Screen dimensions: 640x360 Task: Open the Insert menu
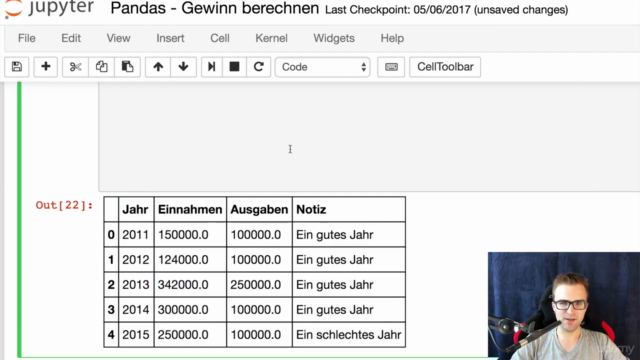pyautogui.click(x=170, y=38)
